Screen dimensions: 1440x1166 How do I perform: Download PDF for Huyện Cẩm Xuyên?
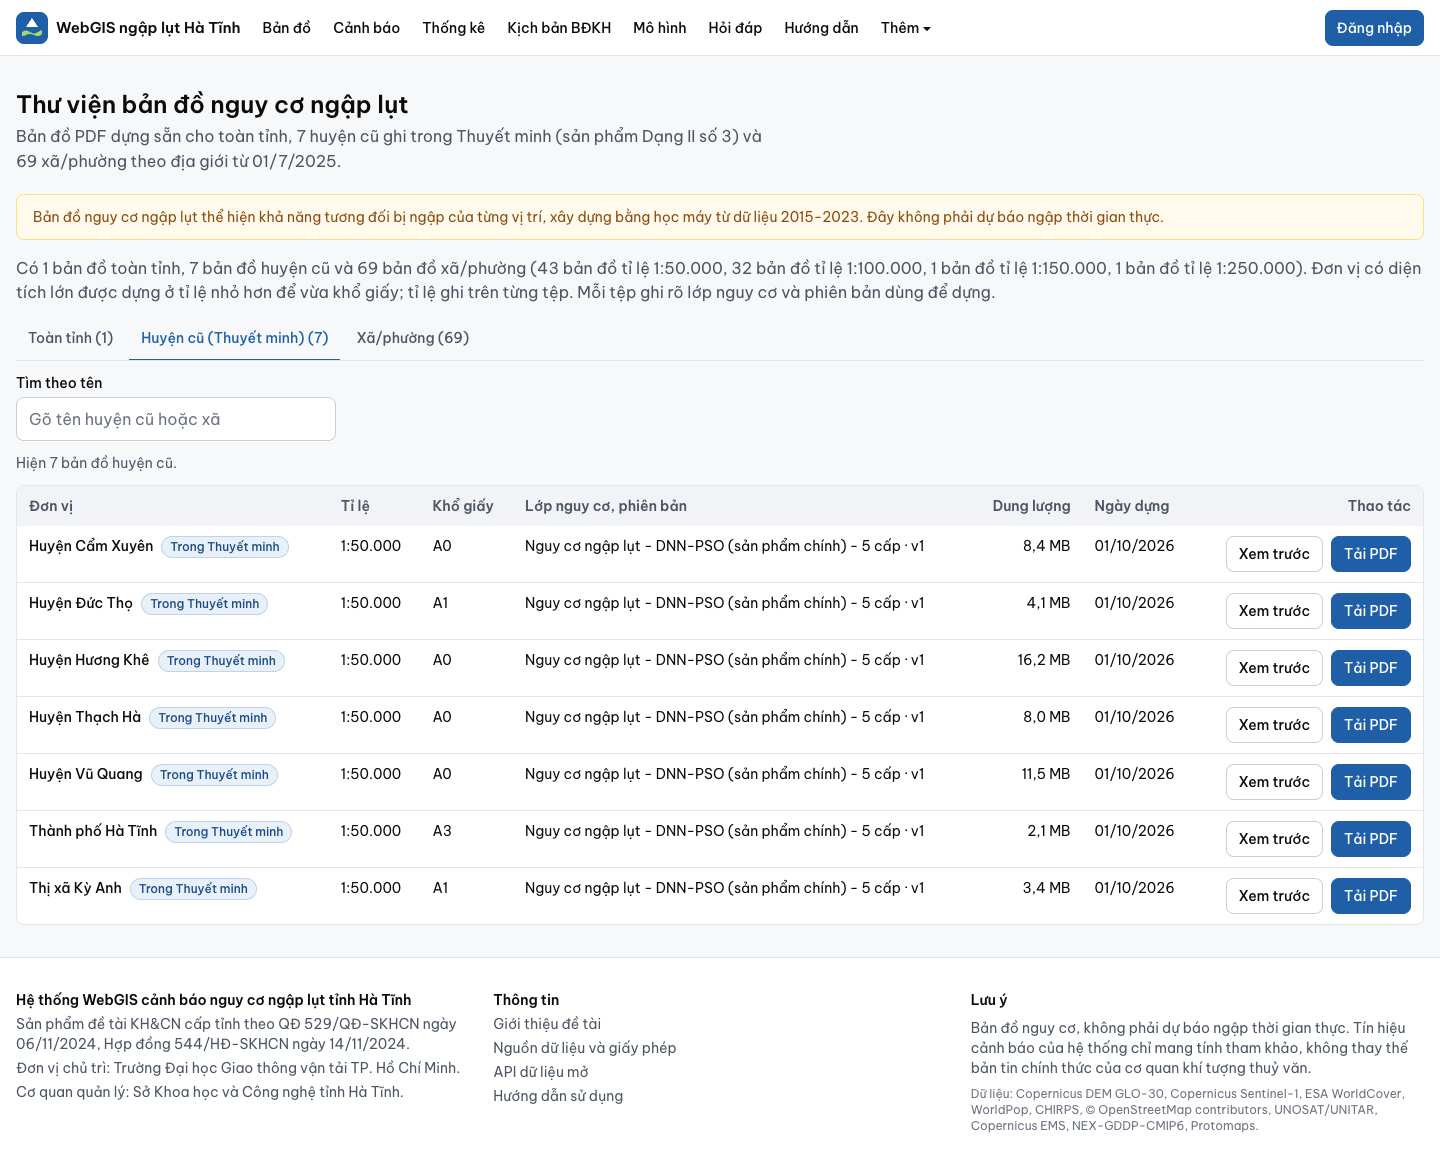1370,554
